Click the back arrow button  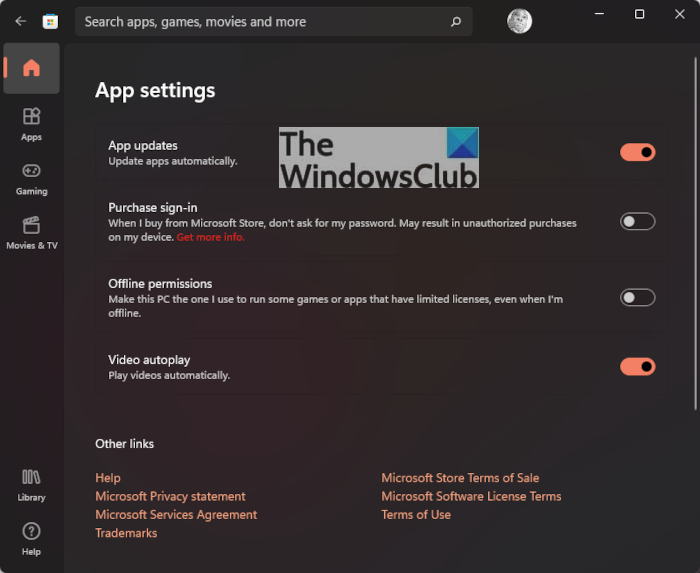pyautogui.click(x=20, y=21)
